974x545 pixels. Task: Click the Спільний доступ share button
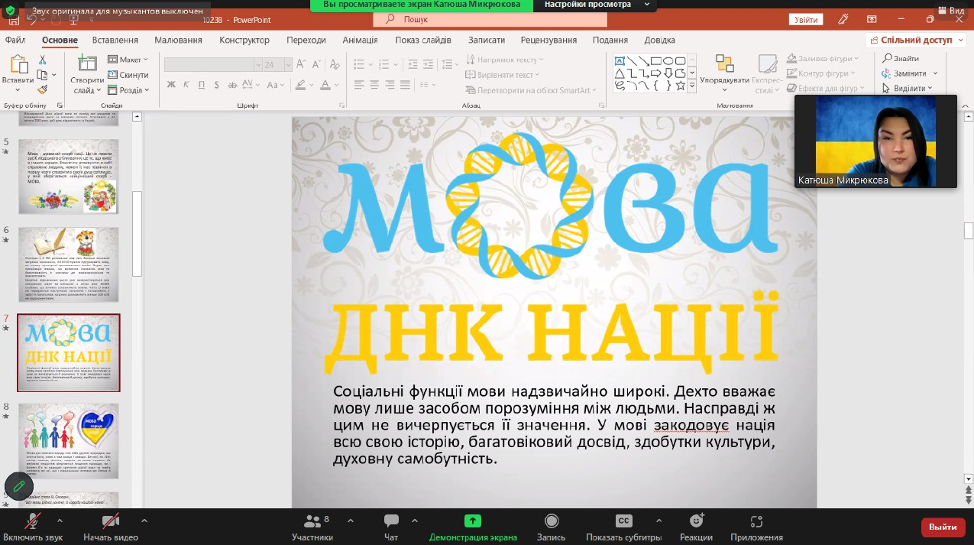[x=915, y=40]
